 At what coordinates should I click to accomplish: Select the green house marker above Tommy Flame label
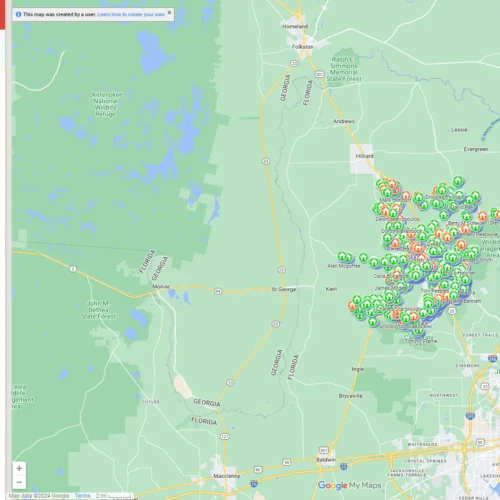point(419,331)
